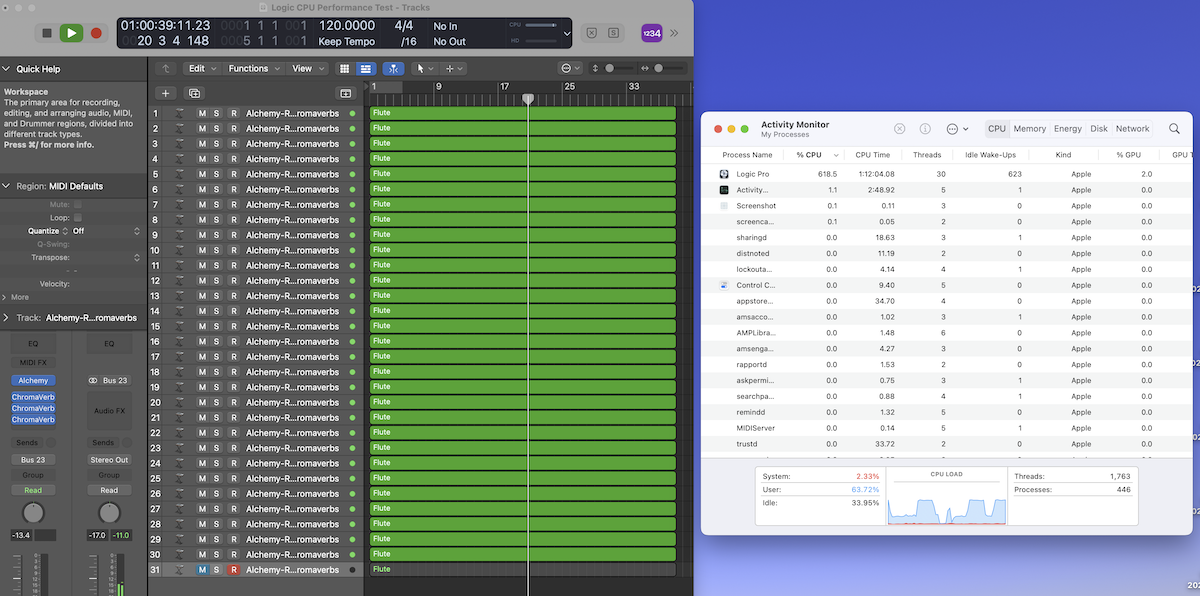Image resolution: width=1200 pixels, height=596 pixels.
Task: Open the waveform zoom dropdown
Action: tap(571, 68)
